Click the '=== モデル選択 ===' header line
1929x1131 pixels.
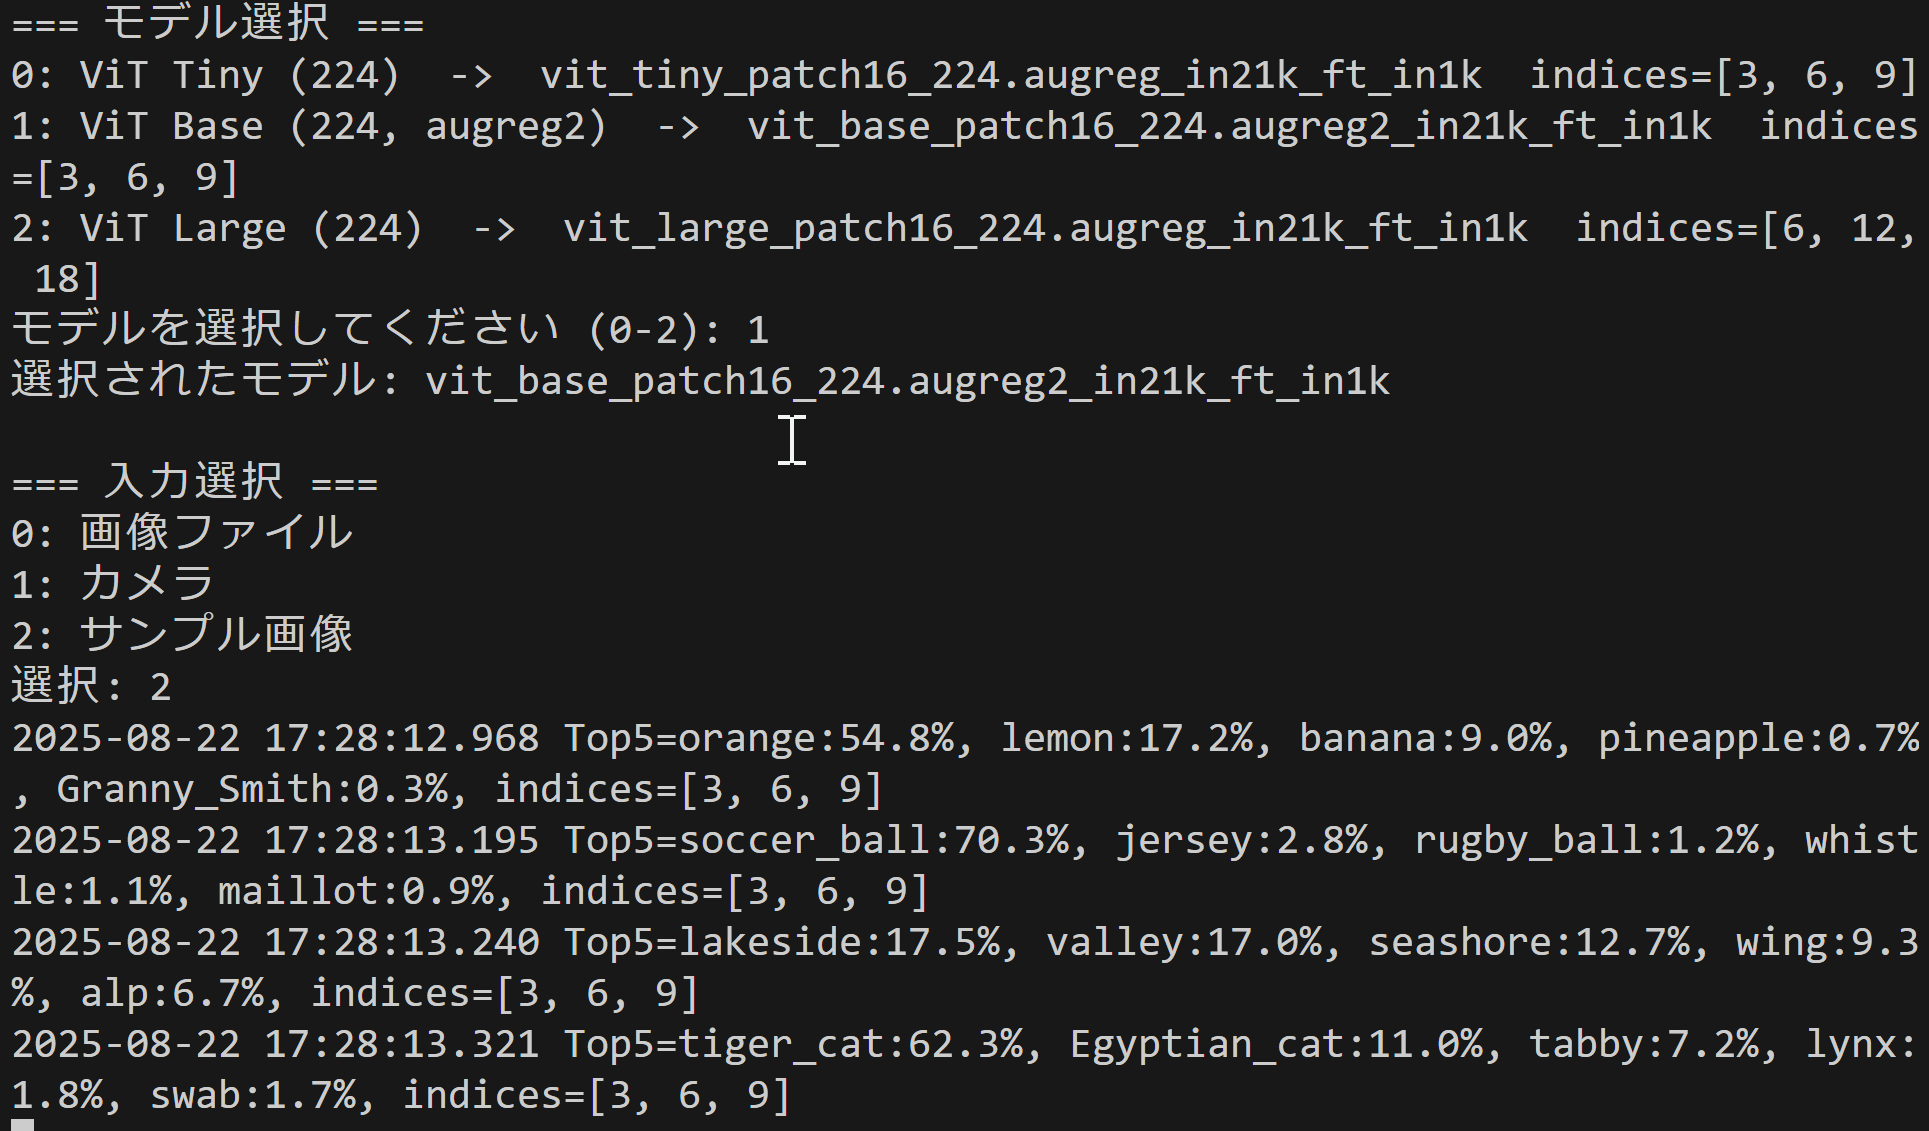pos(218,22)
